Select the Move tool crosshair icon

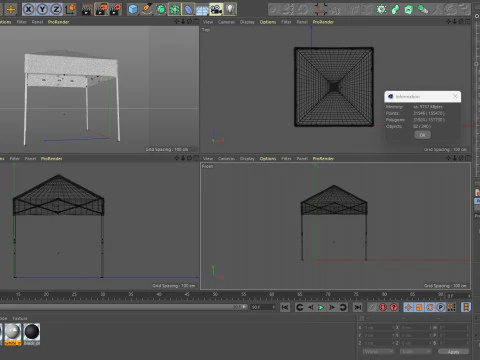tap(11, 9)
